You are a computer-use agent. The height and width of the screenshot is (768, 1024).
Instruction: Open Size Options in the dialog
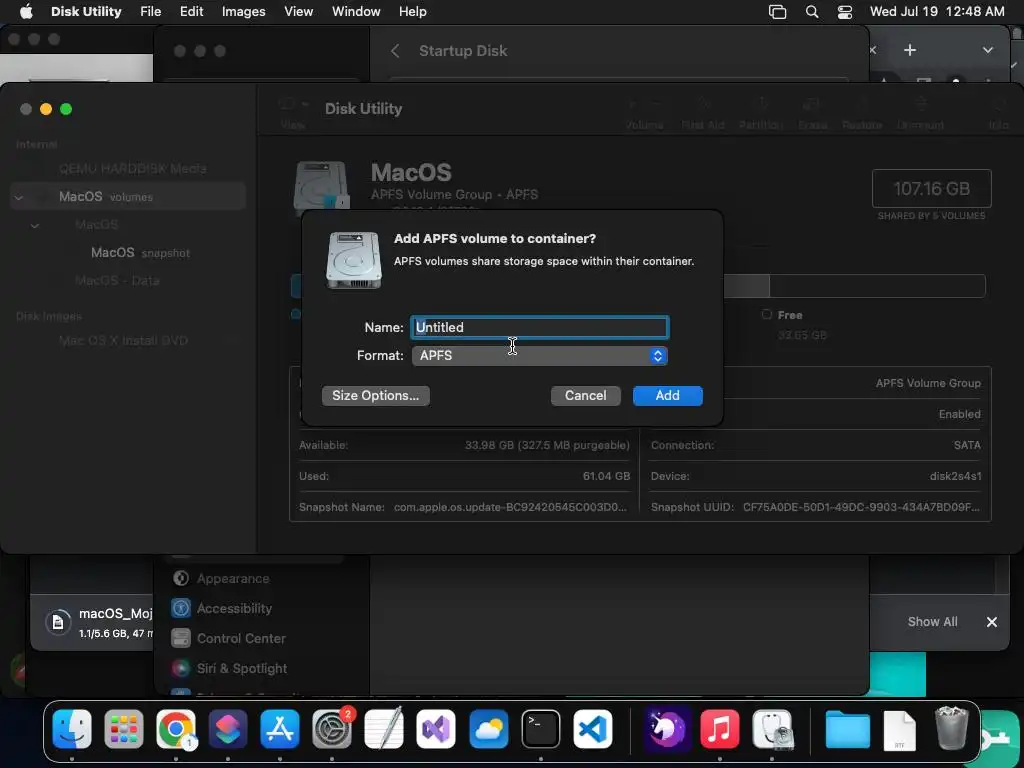click(376, 395)
